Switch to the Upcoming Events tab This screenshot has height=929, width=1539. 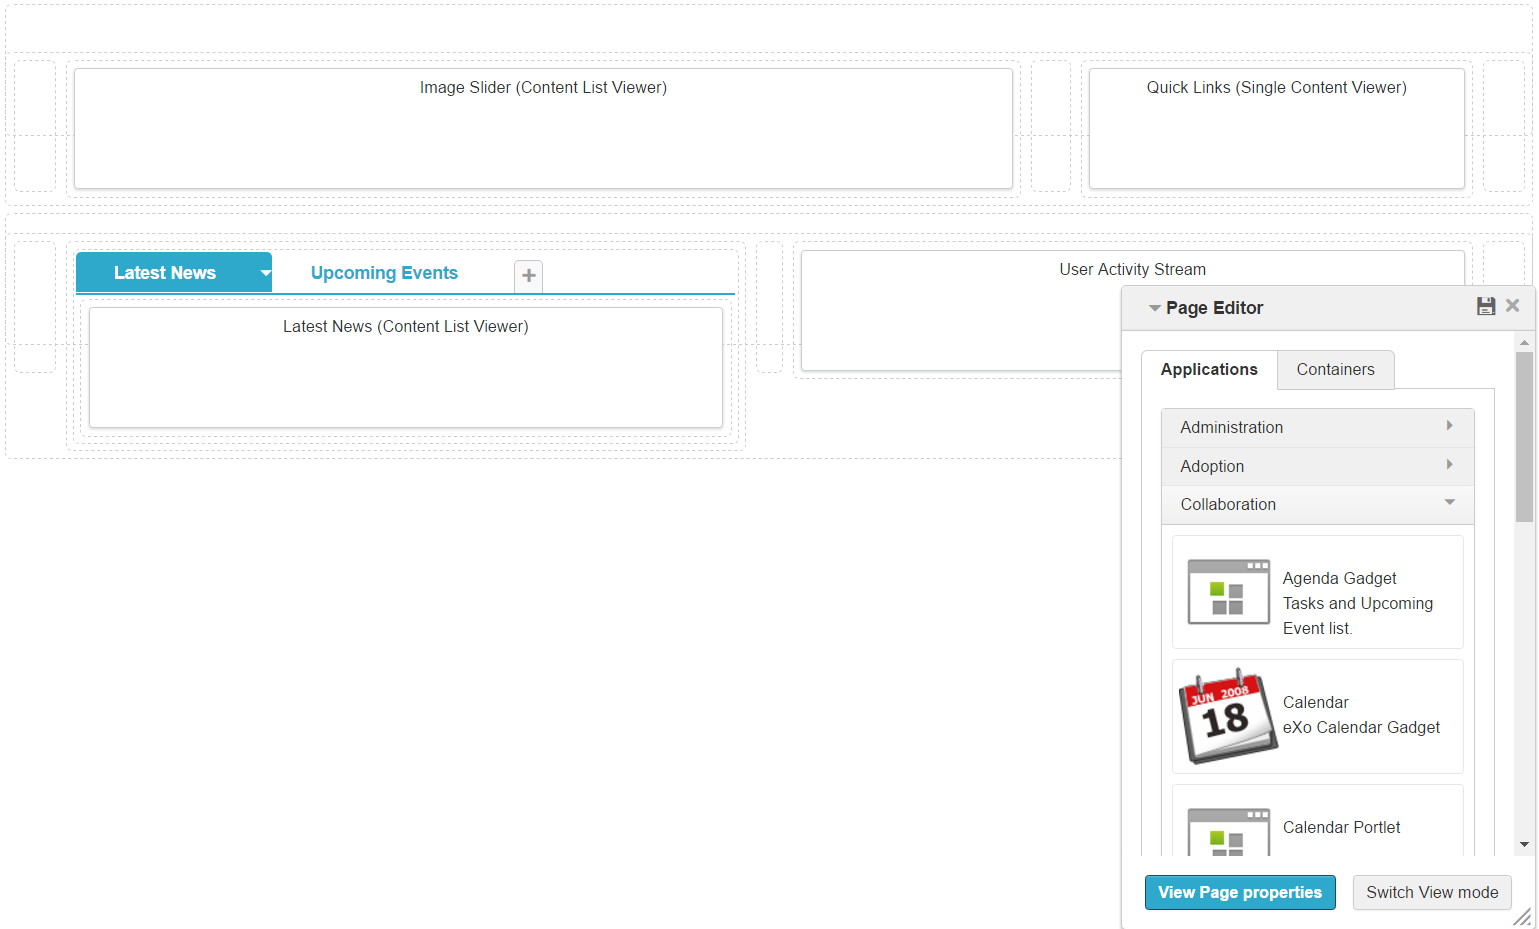384,272
